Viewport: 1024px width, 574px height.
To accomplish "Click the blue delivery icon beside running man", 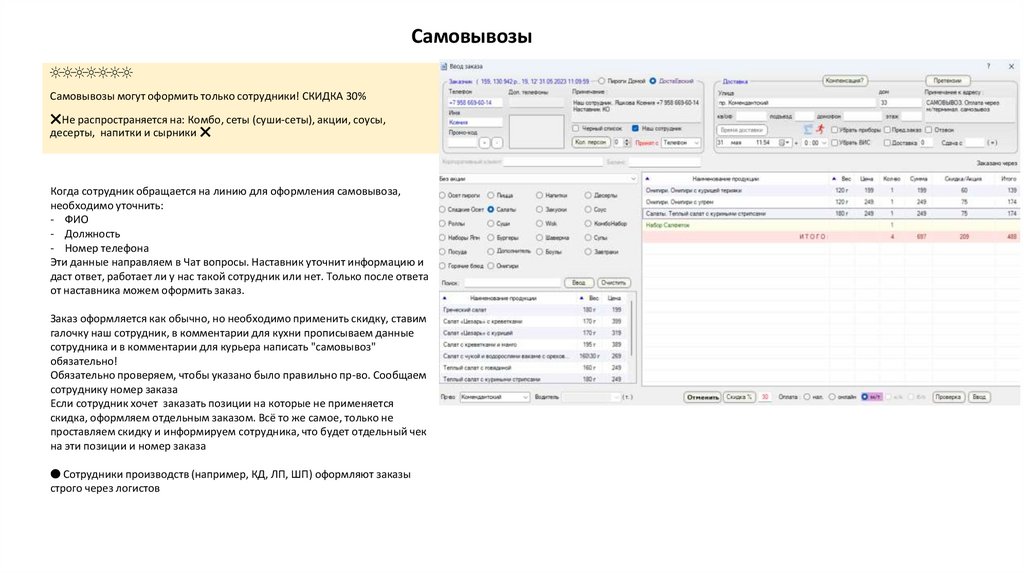I will click(808, 129).
